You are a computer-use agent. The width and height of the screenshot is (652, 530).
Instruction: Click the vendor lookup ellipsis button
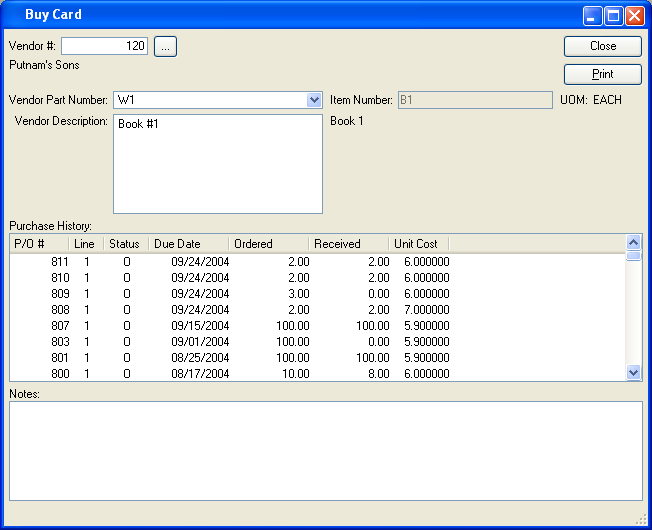[165, 46]
